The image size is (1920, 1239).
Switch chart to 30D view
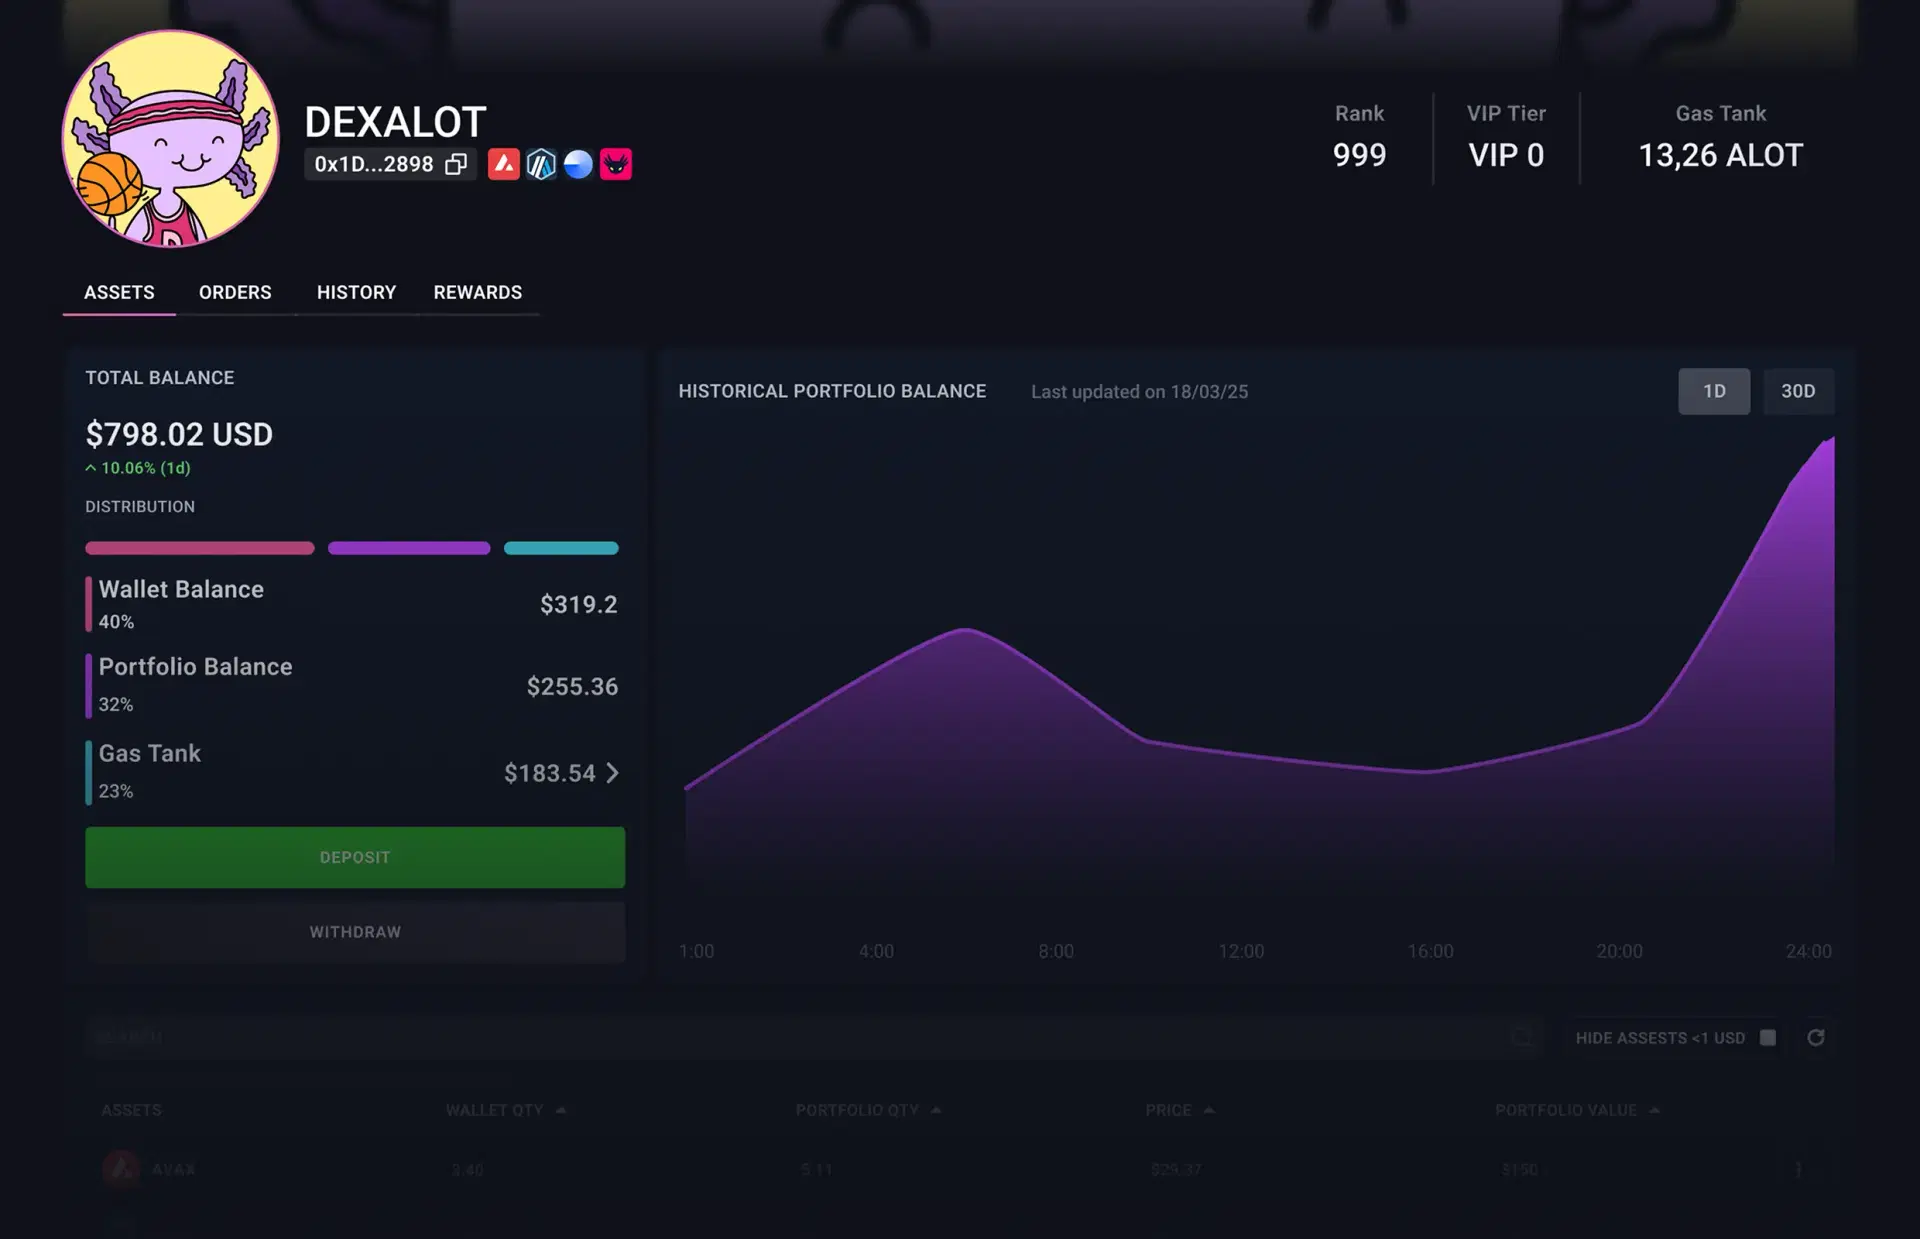tap(1798, 391)
